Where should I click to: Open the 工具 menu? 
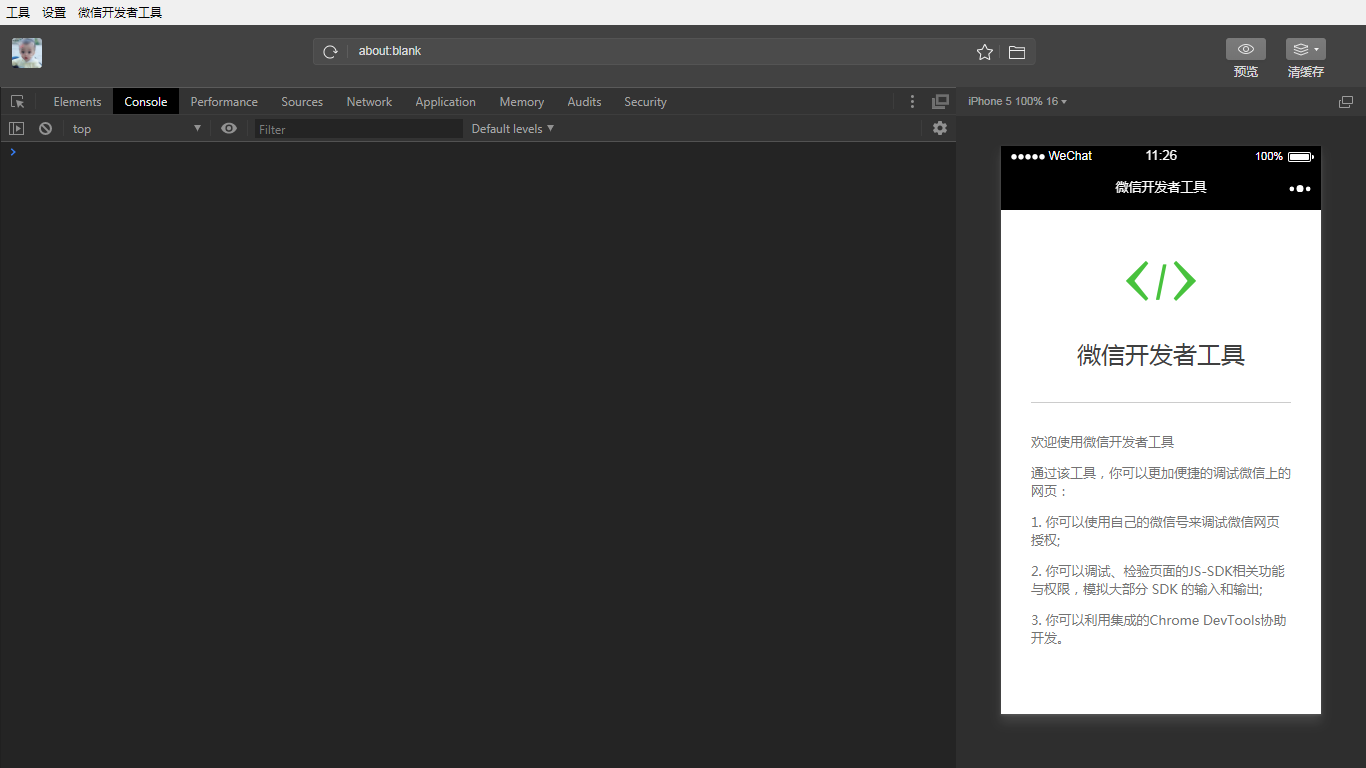point(18,13)
